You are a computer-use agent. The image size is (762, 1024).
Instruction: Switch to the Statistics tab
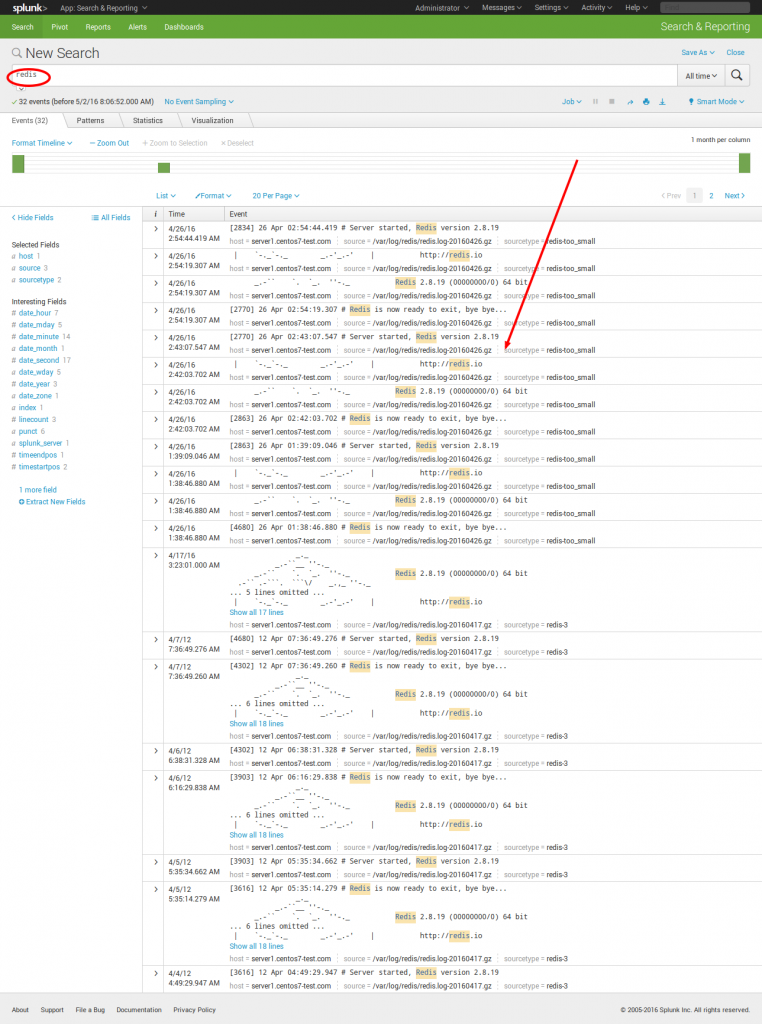[148, 121]
